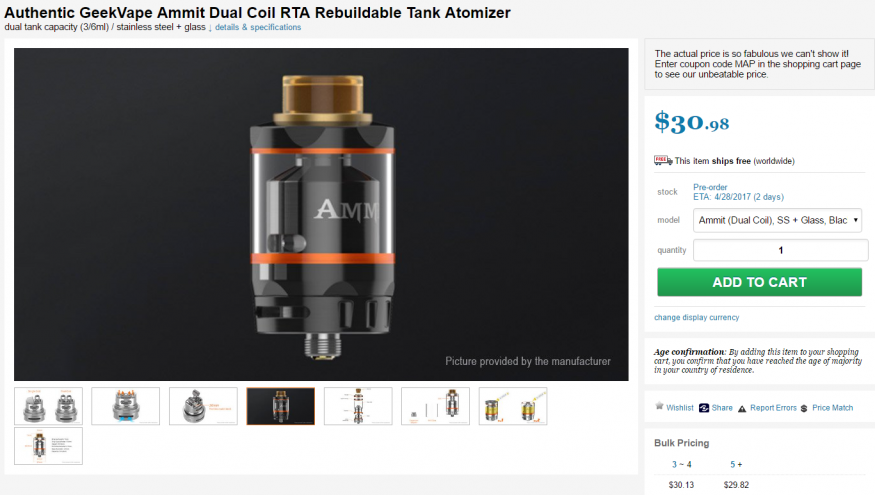Select thumbnail with two gold tanks
The height and width of the screenshot is (495, 875).
coord(513,406)
